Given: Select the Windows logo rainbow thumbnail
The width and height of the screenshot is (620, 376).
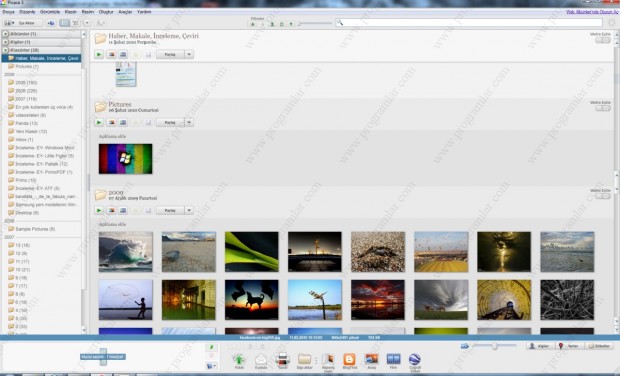Looking at the screenshot, I should (125, 159).
